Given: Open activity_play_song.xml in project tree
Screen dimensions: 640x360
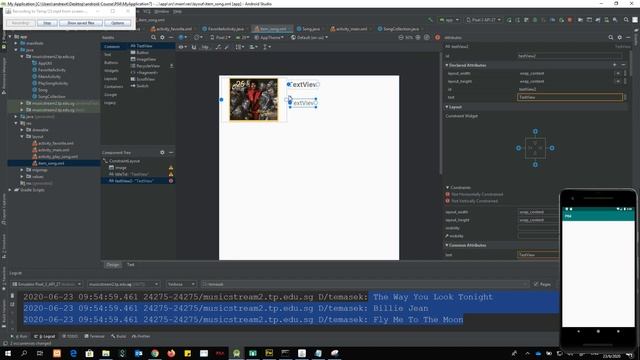Looking at the screenshot, I should point(55,157).
